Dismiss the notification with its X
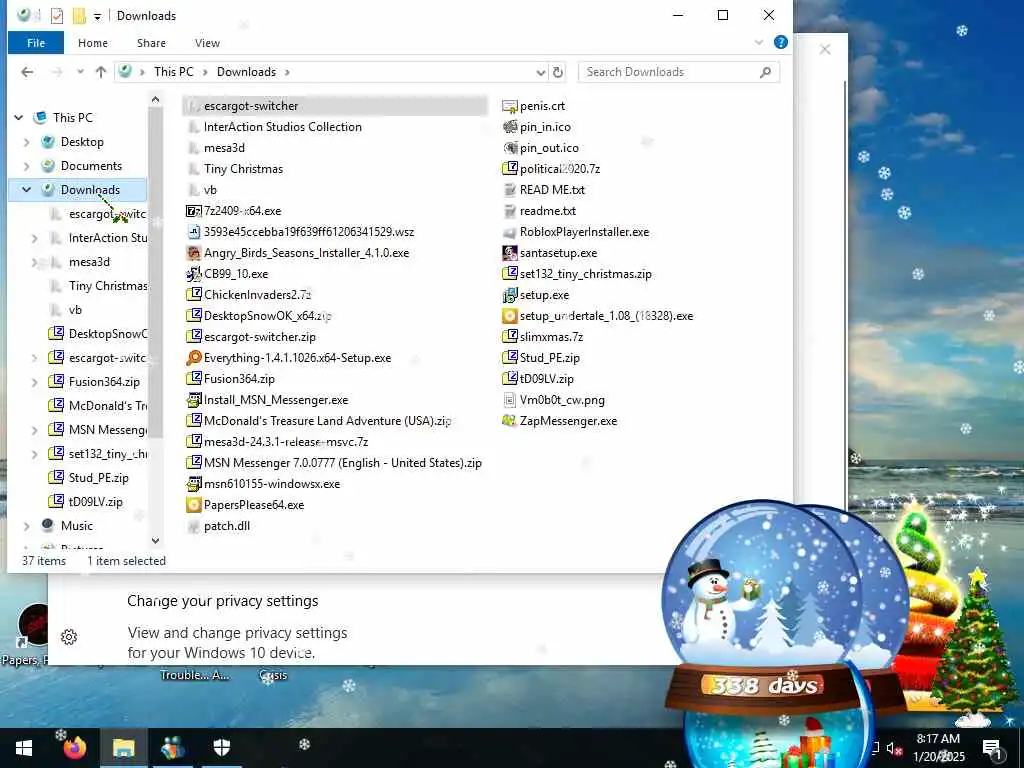 click(825, 50)
